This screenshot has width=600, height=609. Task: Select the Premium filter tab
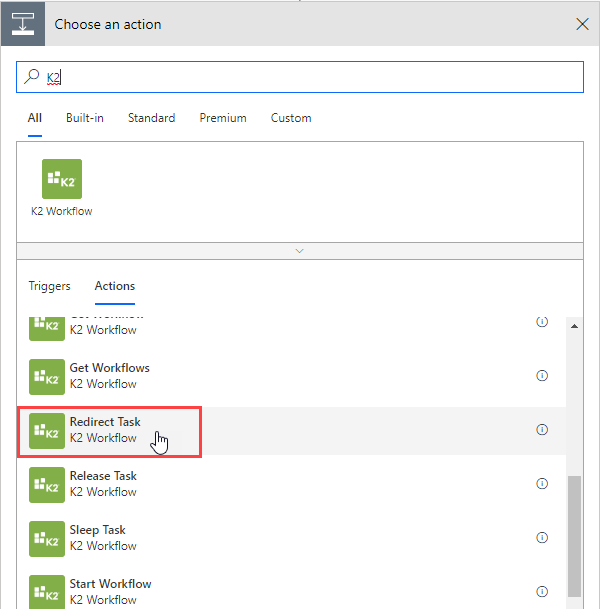pos(222,118)
